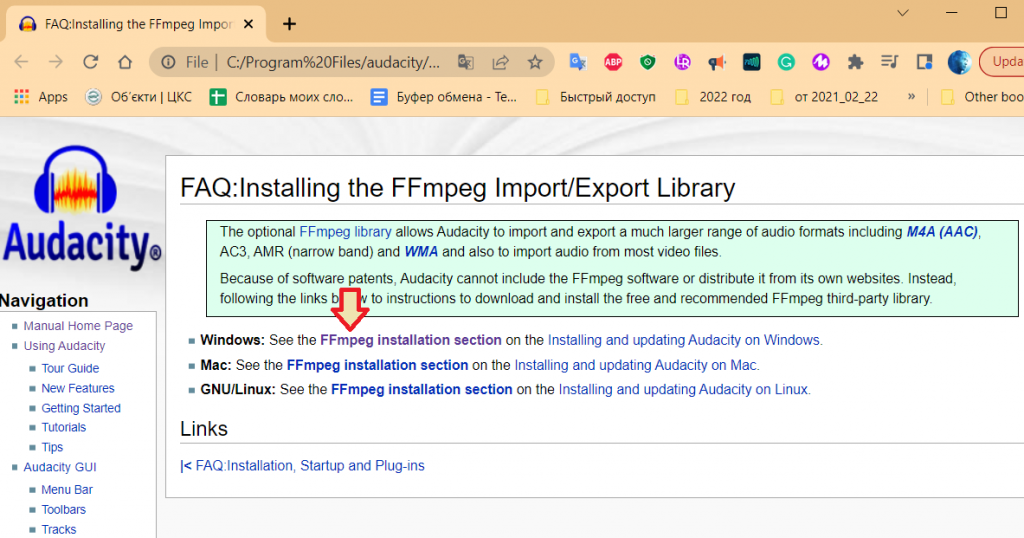Open the M4A (AAC) link
This screenshot has height=538, width=1024.
click(x=942, y=232)
